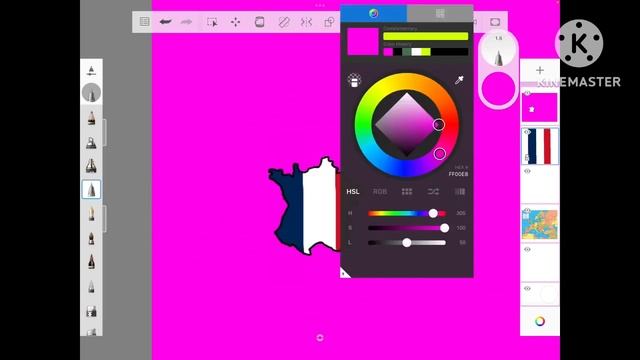This screenshot has width=640, height=360.
Task: Select the highlighted ink pen brush
Action: pos(91,189)
